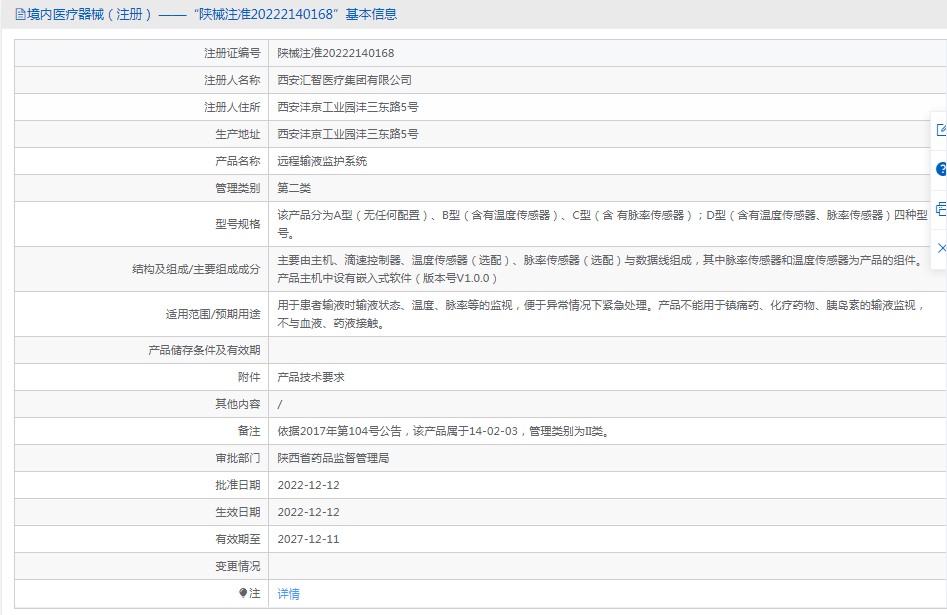This screenshot has width=947, height=615.
Task: Click approval department 陕西省药品监督管理局
Action: [333, 458]
